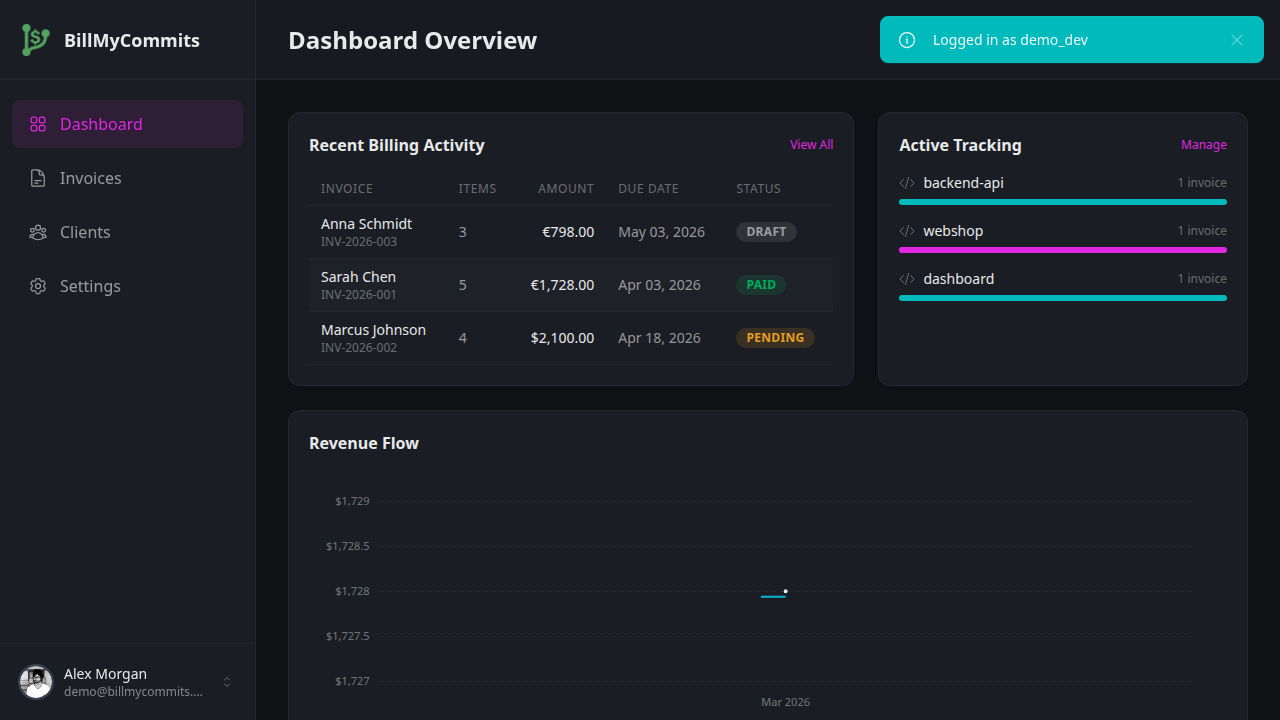This screenshot has height=720, width=1280.
Task: Select the backend-api repository name
Action: coord(963,183)
